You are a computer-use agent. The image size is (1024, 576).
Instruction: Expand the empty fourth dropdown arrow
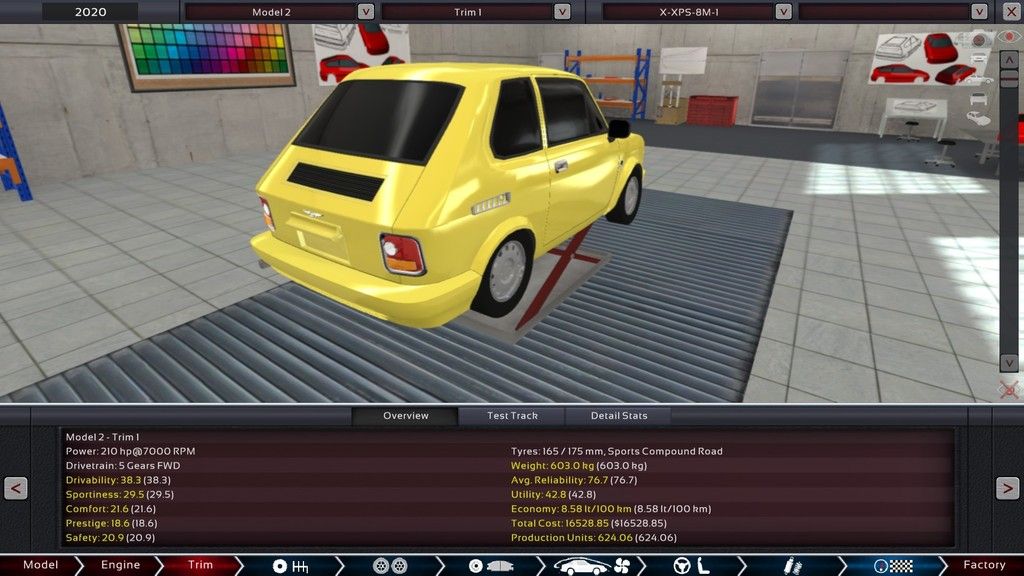(979, 12)
